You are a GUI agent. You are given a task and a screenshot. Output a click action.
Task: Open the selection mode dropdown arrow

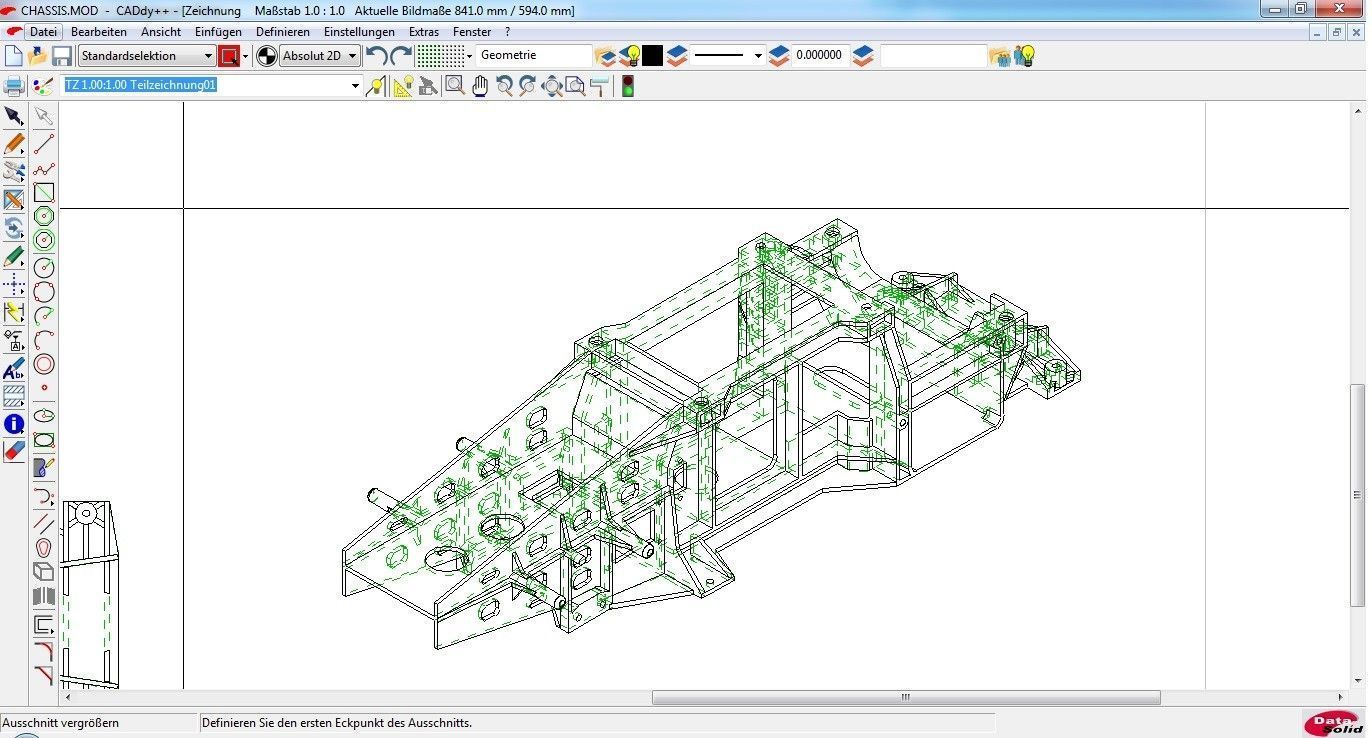(246, 56)
